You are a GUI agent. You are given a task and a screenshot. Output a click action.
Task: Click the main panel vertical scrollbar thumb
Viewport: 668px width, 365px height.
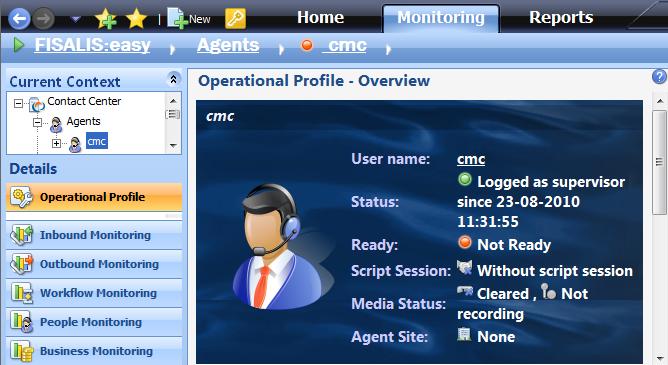point(659,162)
